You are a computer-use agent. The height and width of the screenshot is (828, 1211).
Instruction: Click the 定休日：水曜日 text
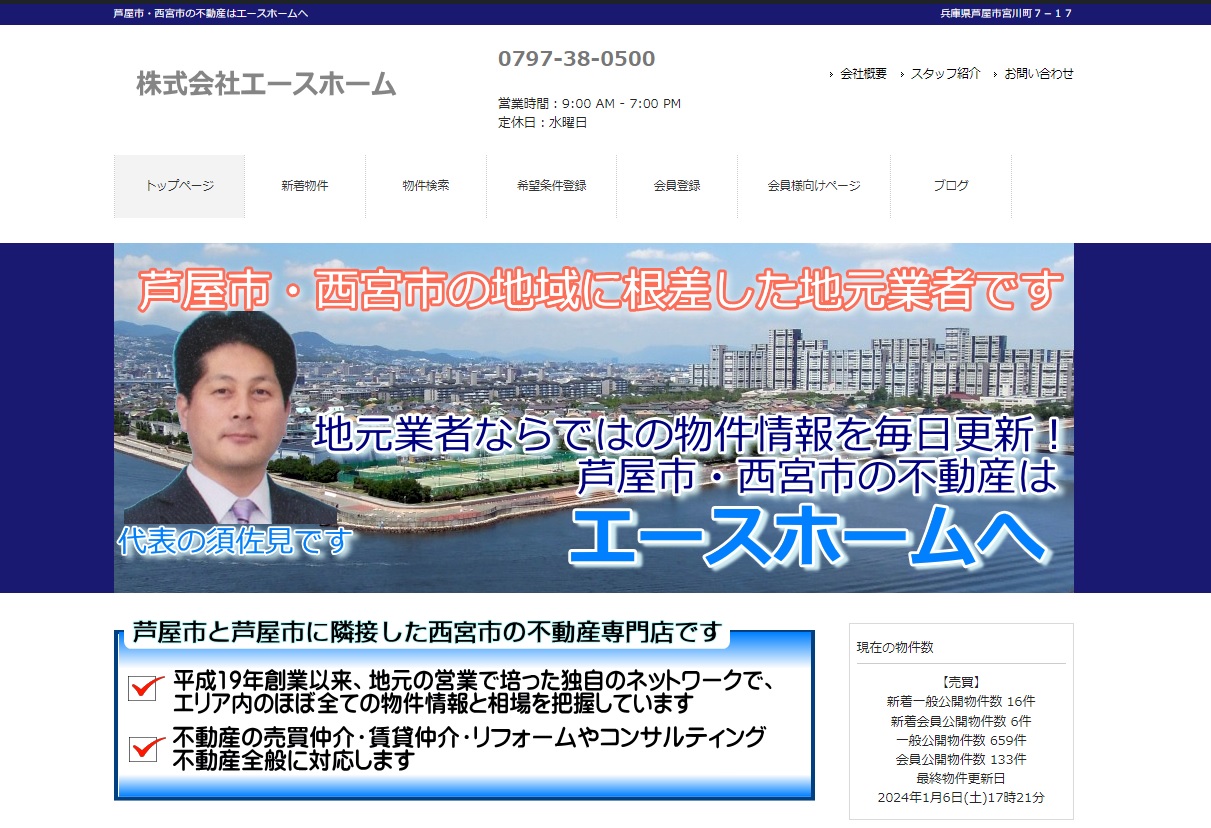(543, 123)
